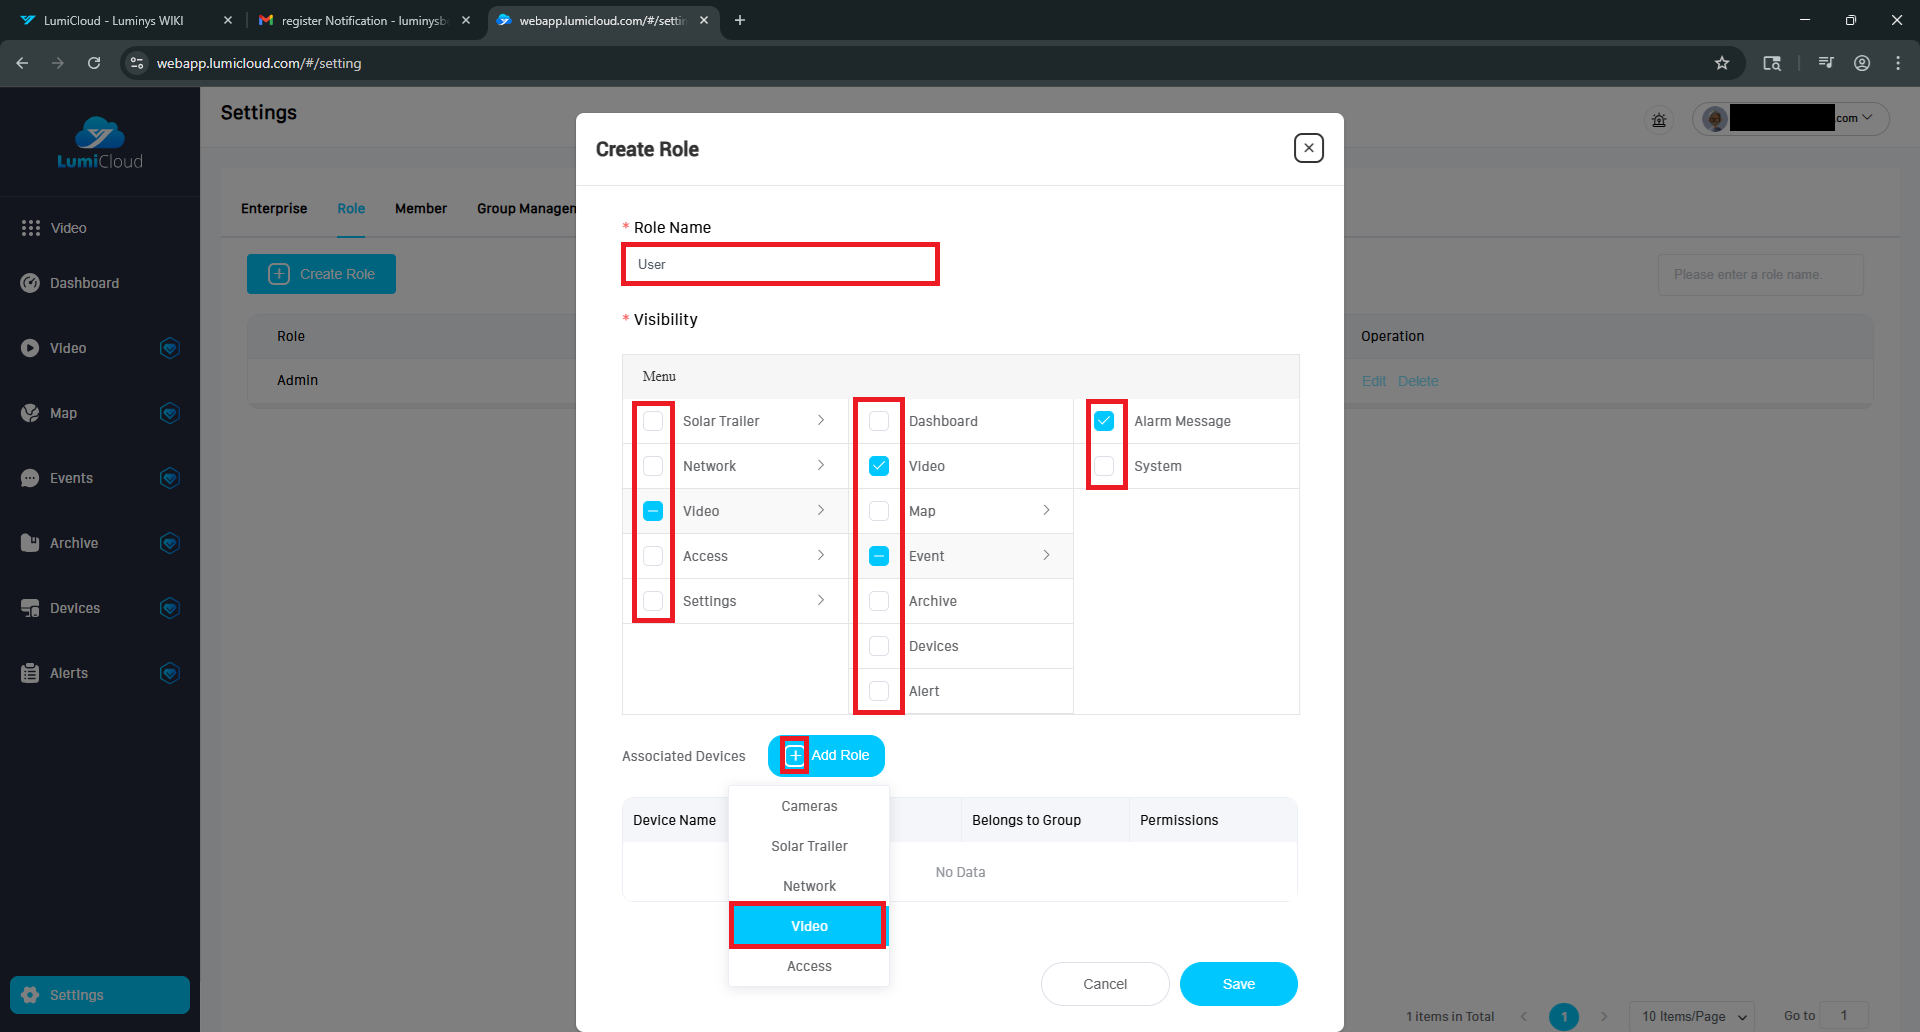Expand the Network menu row arrow
Viewport: 1920px width, 1032px height.
tap(821, 466)
